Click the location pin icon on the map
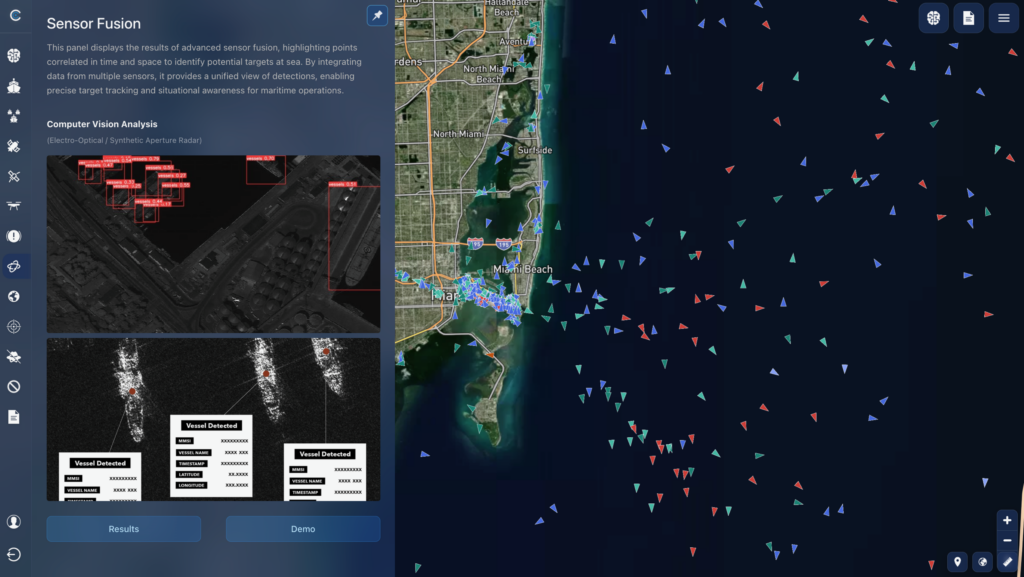 (x=957, y=562)
